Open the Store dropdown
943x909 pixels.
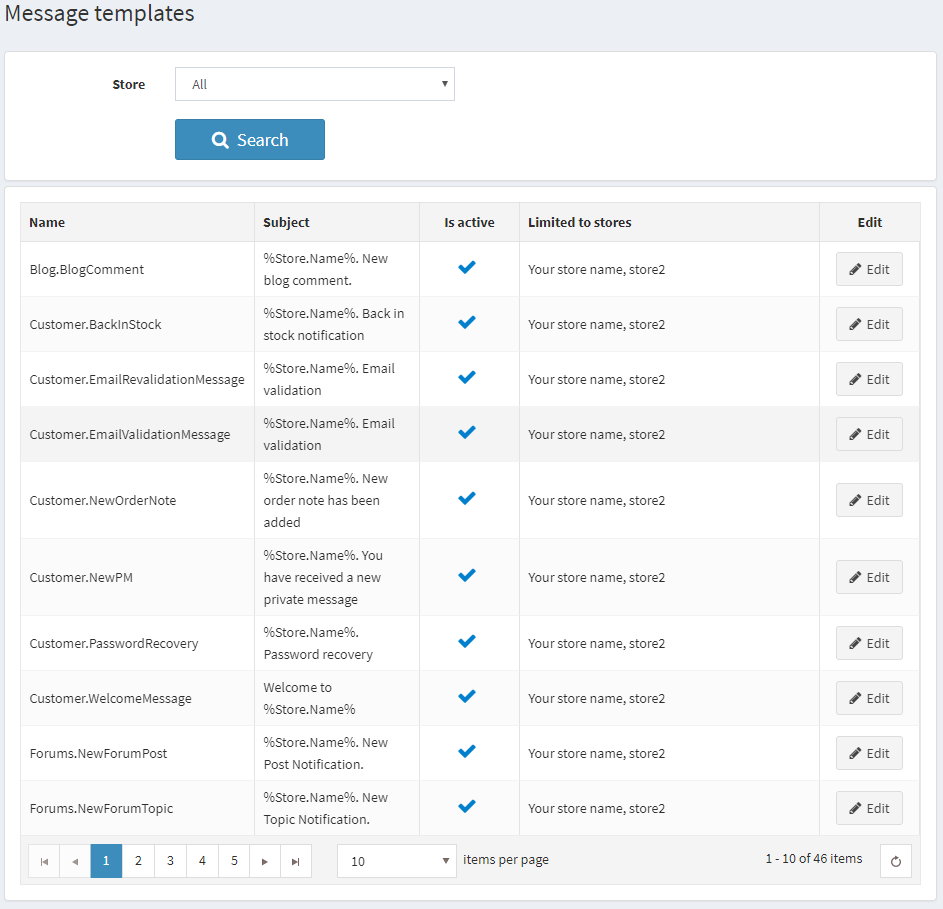pyautogui.click(x=314, y=85)
